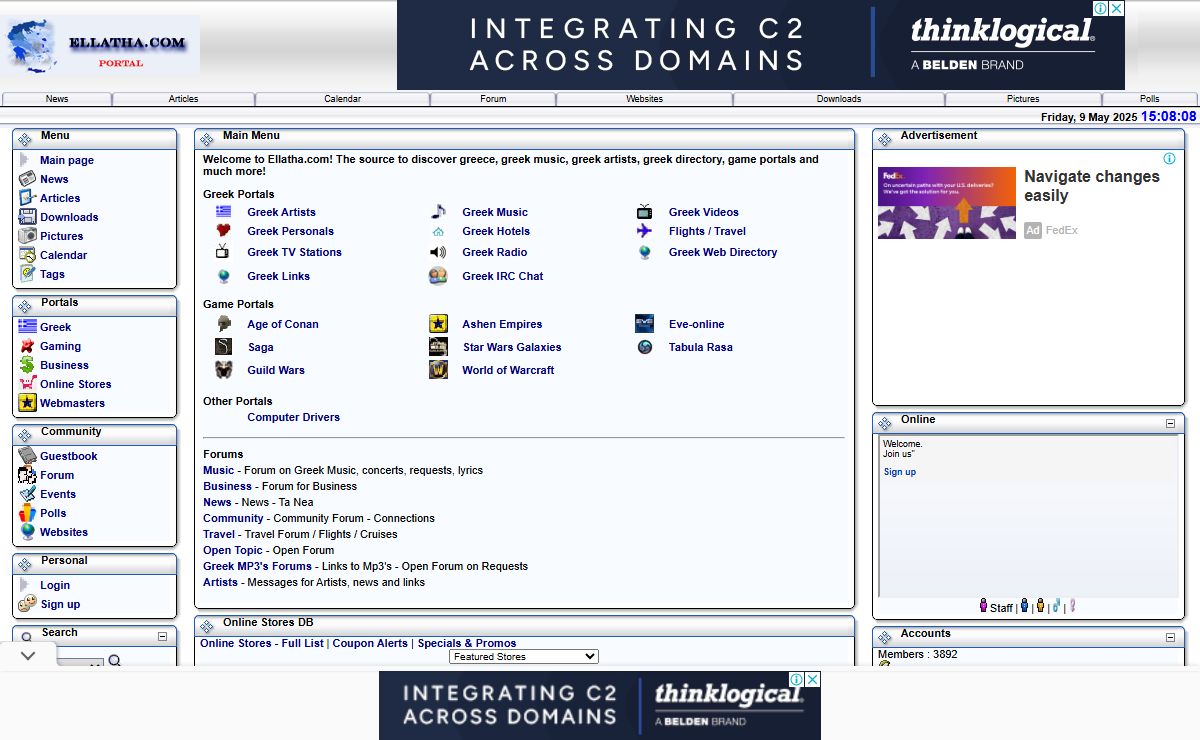Click the Ellatha.com Portal logo
Screen dimensions: 1200x740
pos(102,46)
